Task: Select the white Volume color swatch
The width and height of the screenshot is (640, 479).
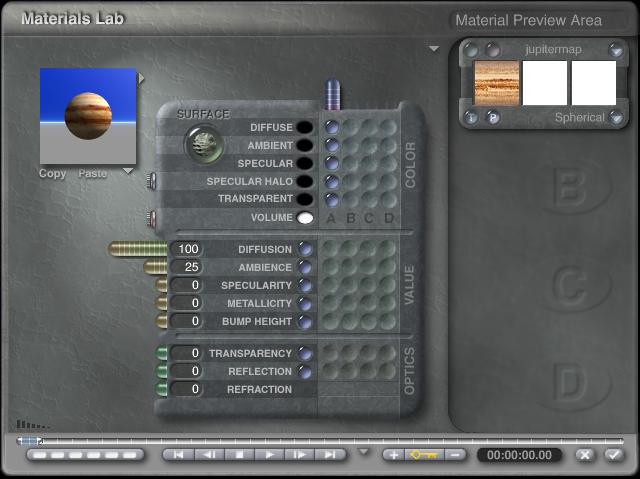Action: tap(304, 217)
